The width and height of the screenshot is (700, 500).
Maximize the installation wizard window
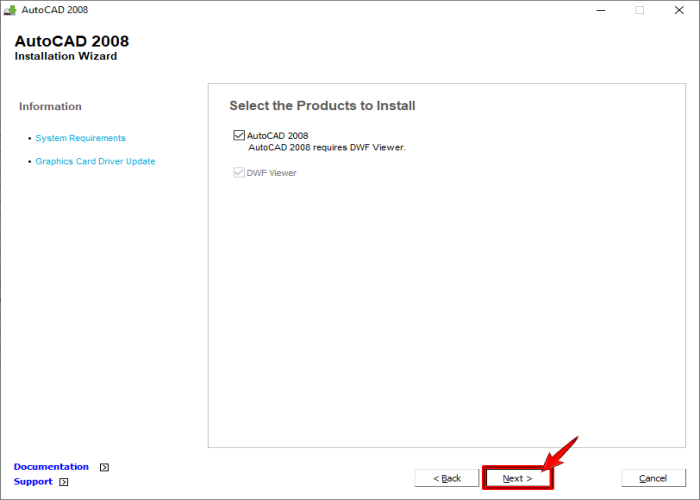[x=639, y=10]
